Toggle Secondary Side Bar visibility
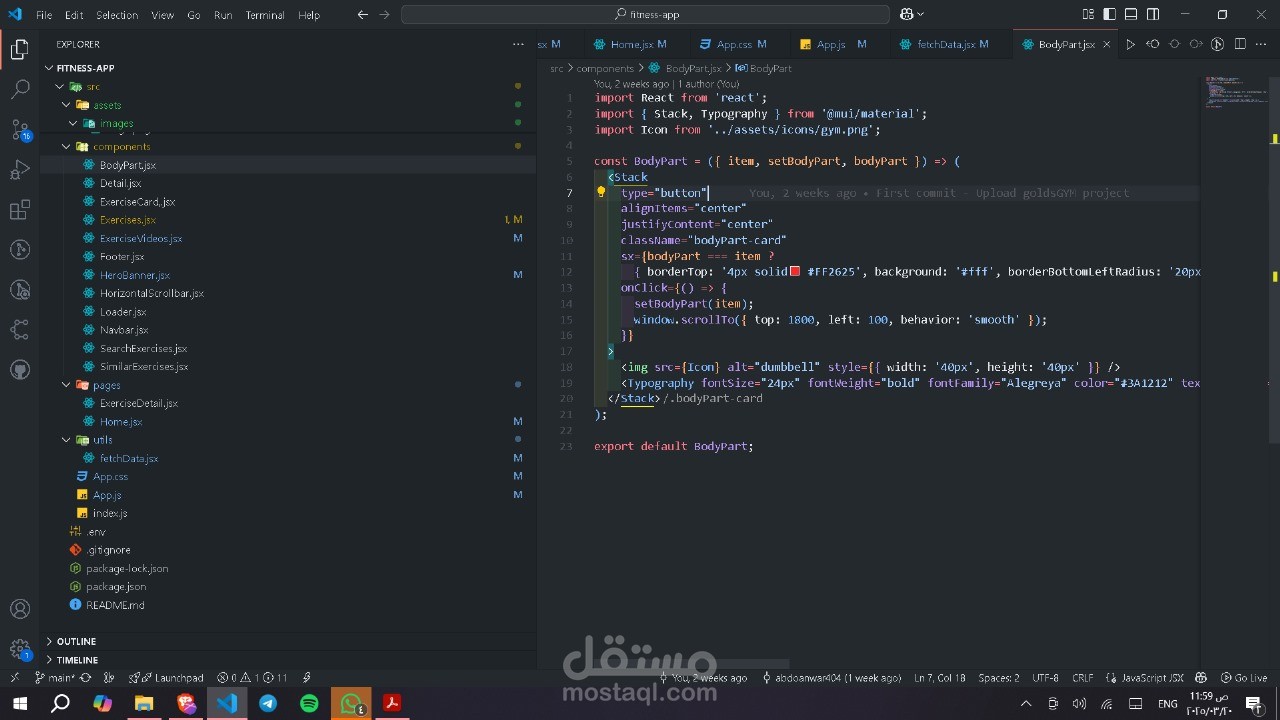Image resolution: width=1280 pixels, height=720 pixels. (1153, 15)
